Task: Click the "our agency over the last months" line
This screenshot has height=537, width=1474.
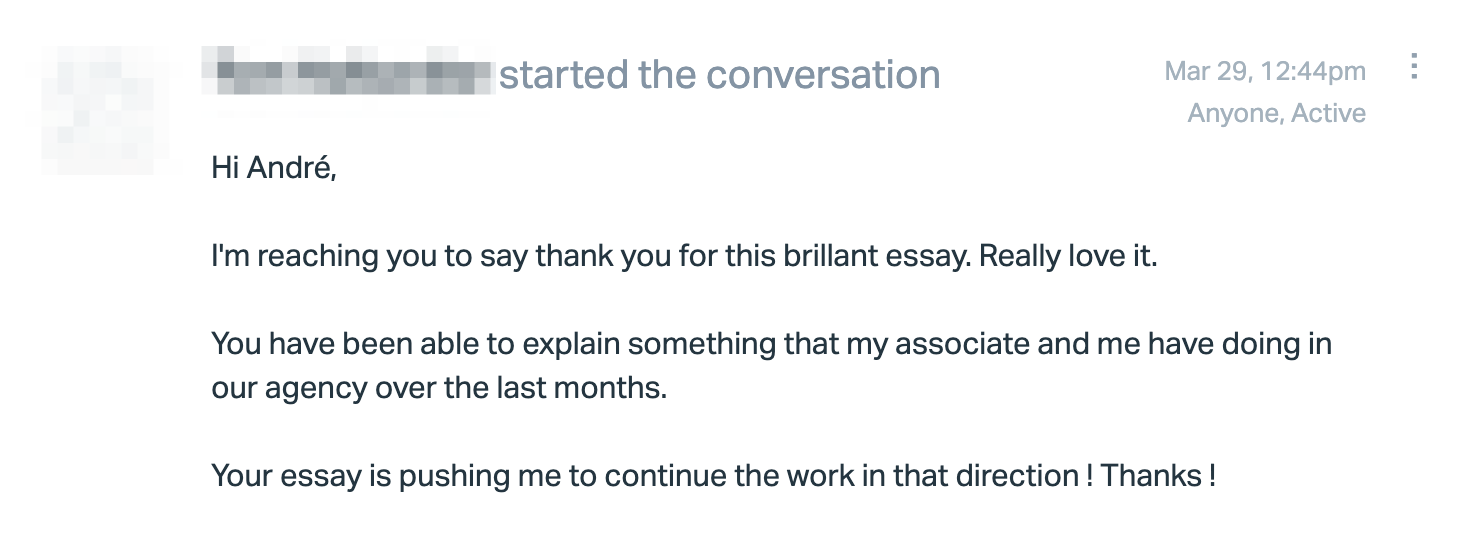Action: pyautogui.click(x=438, y=388)
